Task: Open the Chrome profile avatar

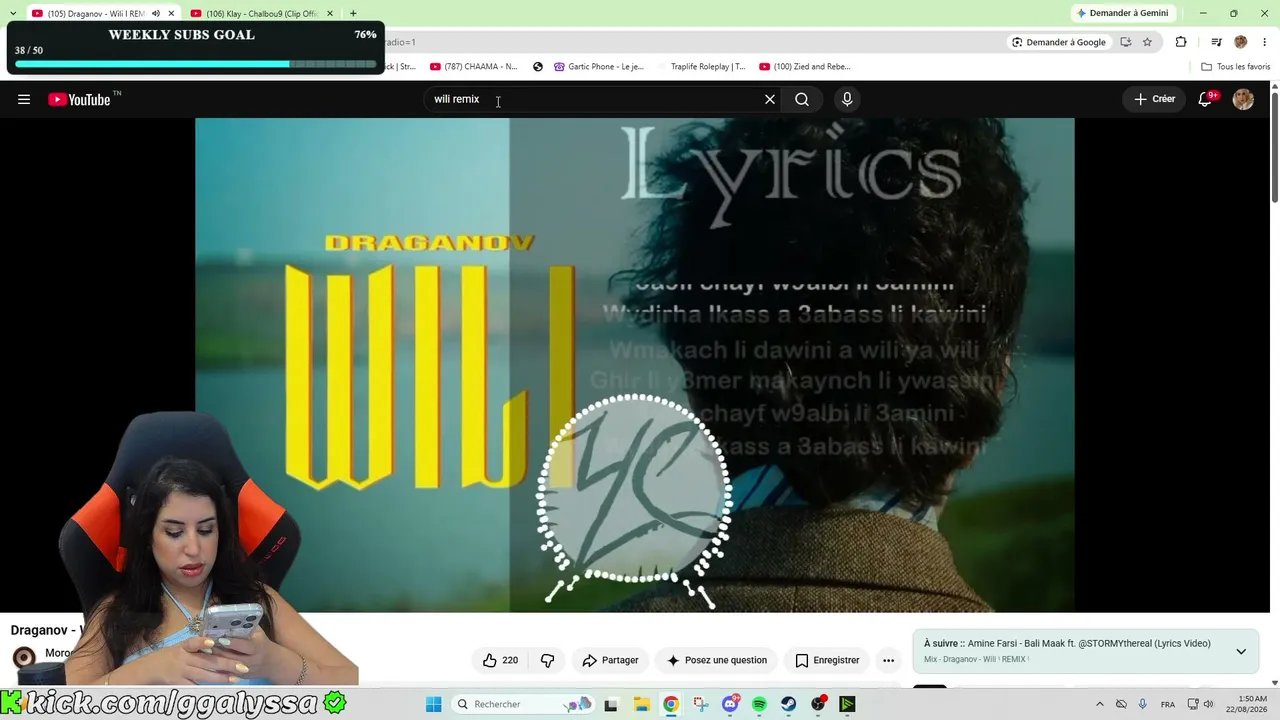Action: [x=1241, y=42]
